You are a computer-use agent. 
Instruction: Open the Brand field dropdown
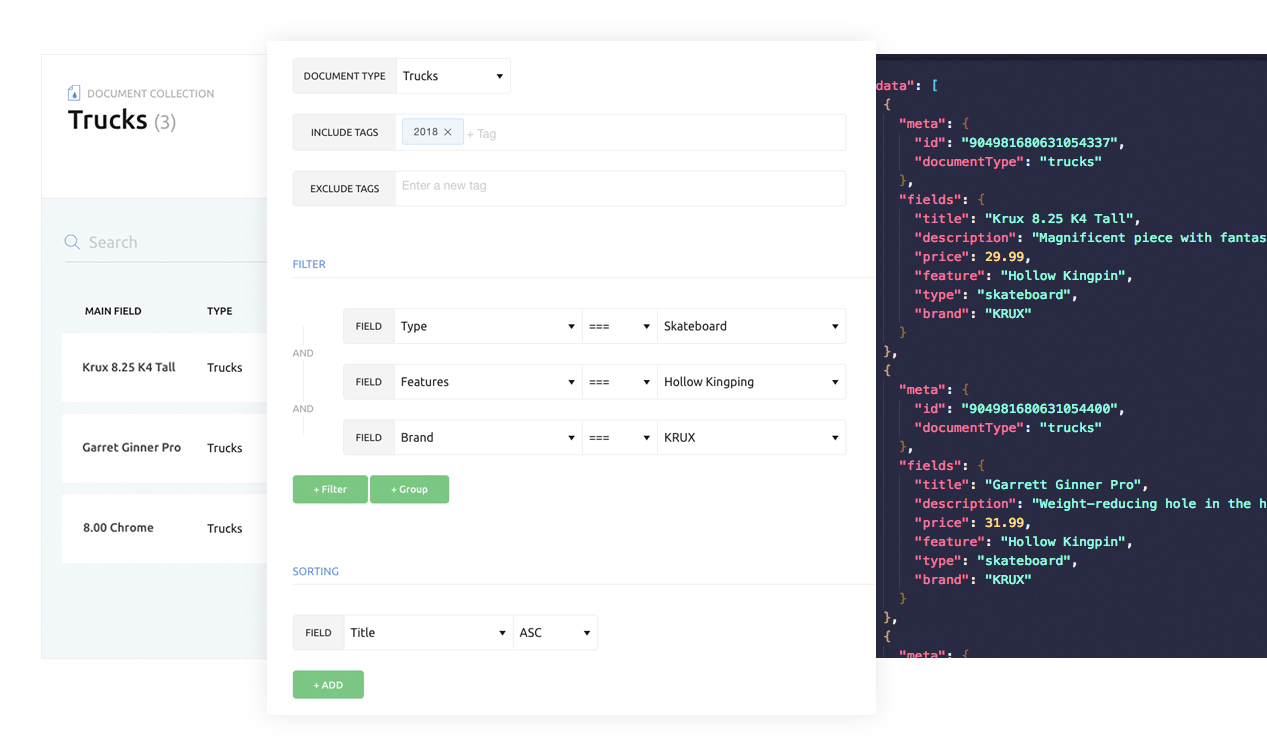click(488, 438)
